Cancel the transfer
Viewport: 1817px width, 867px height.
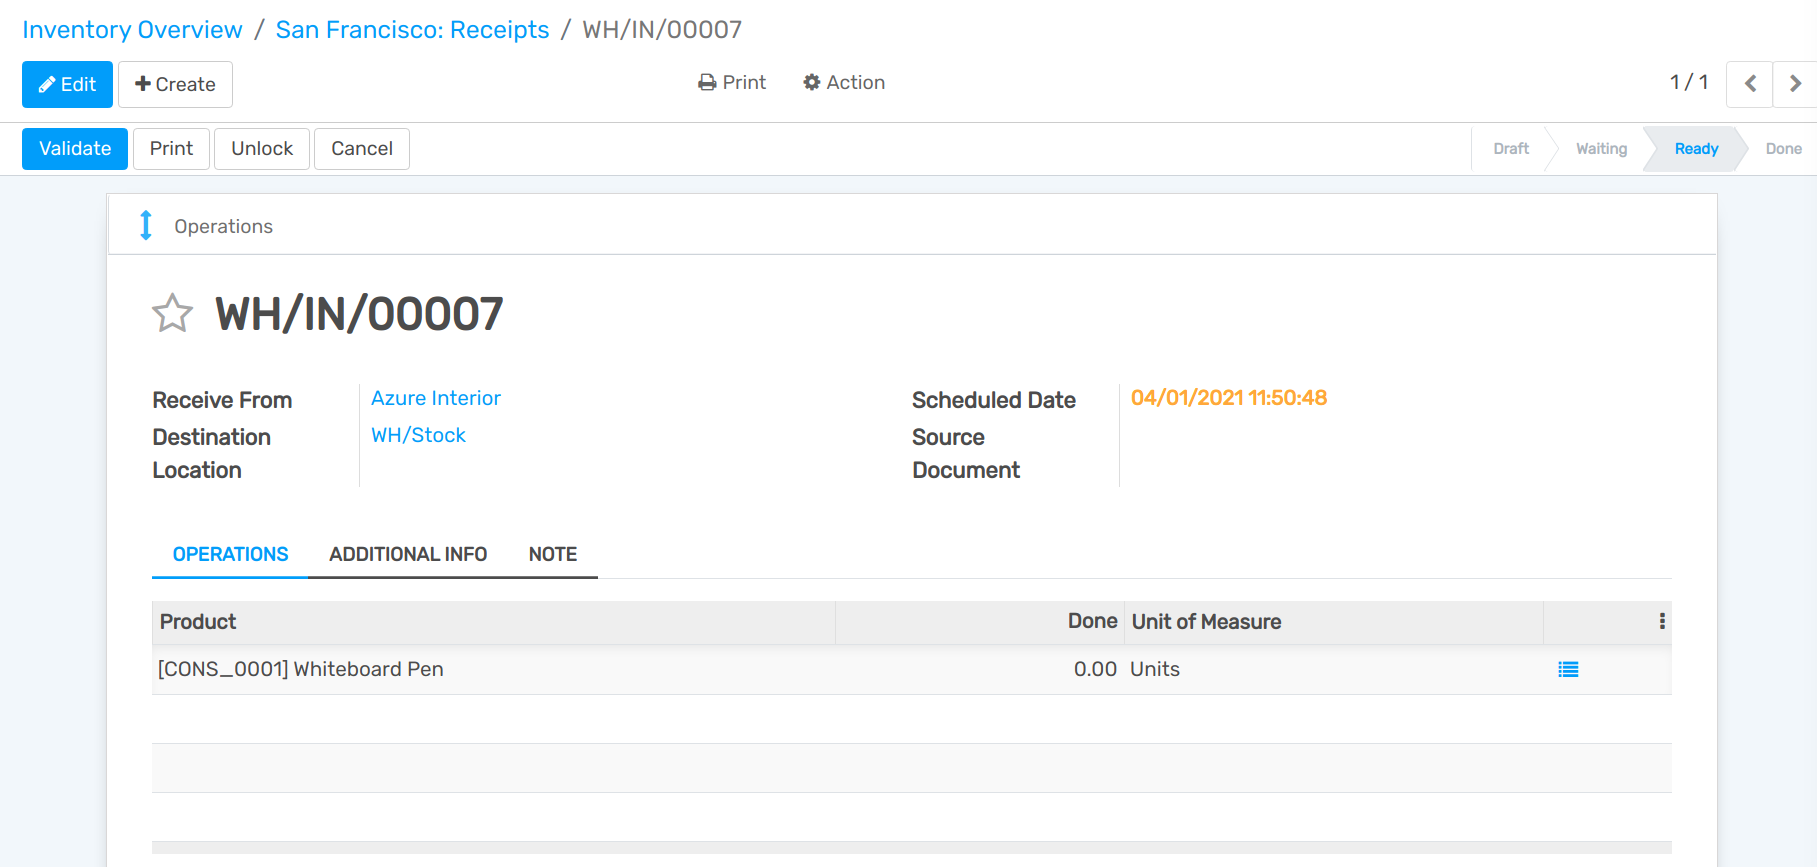[x=362, y=149]
